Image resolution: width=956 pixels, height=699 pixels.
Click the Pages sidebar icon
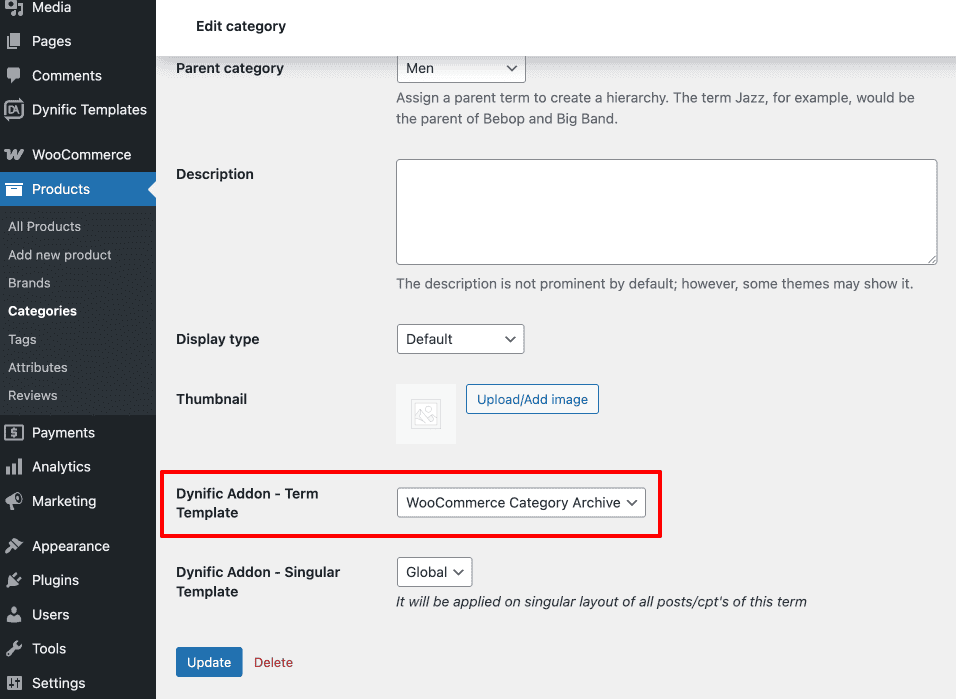[x=14, y=41]
